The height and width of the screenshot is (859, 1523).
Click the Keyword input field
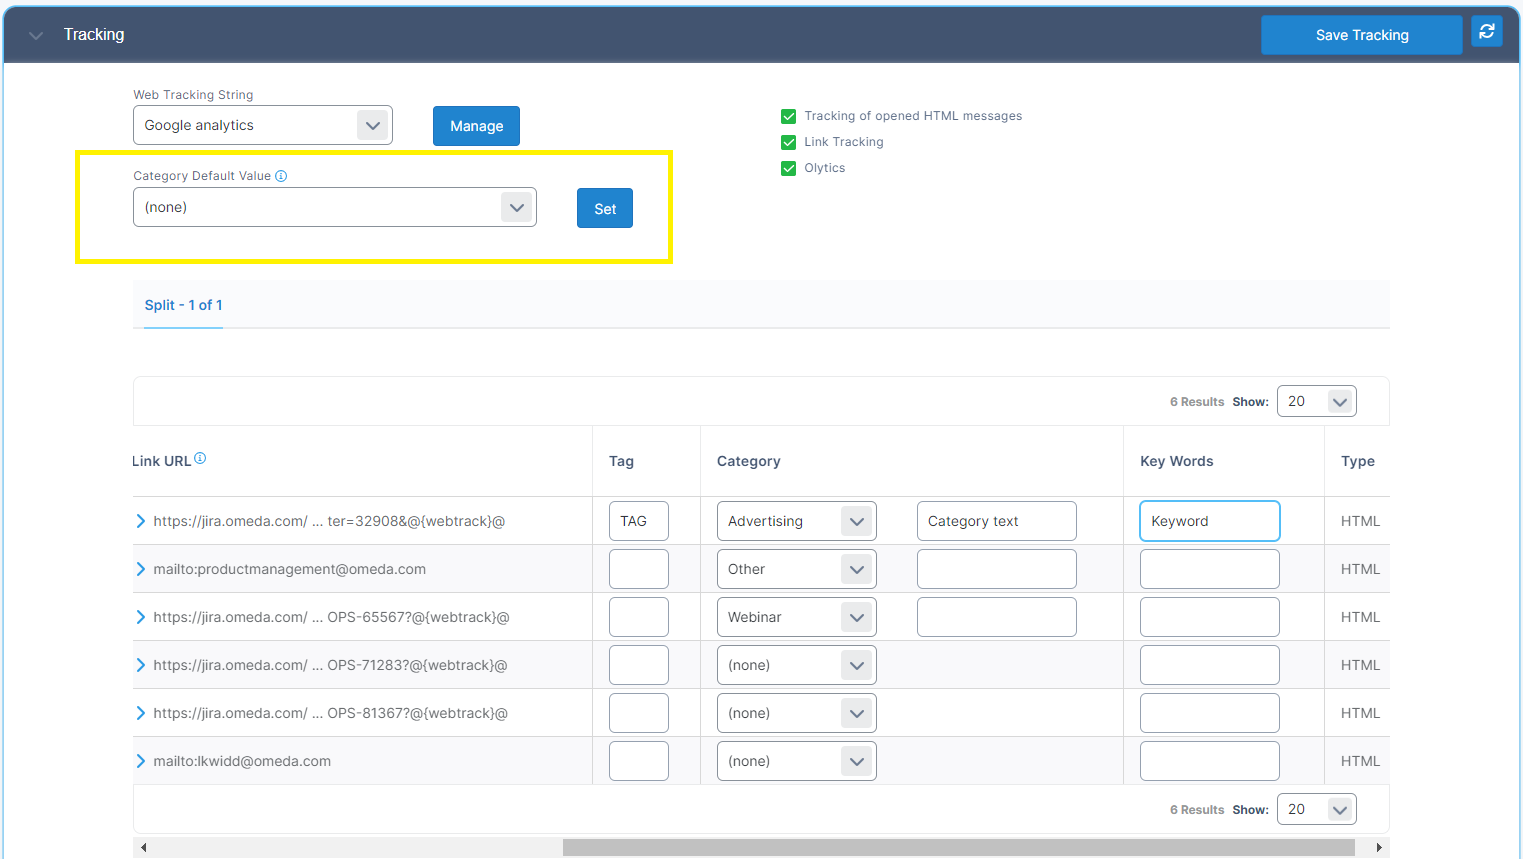click(1209, 521)
